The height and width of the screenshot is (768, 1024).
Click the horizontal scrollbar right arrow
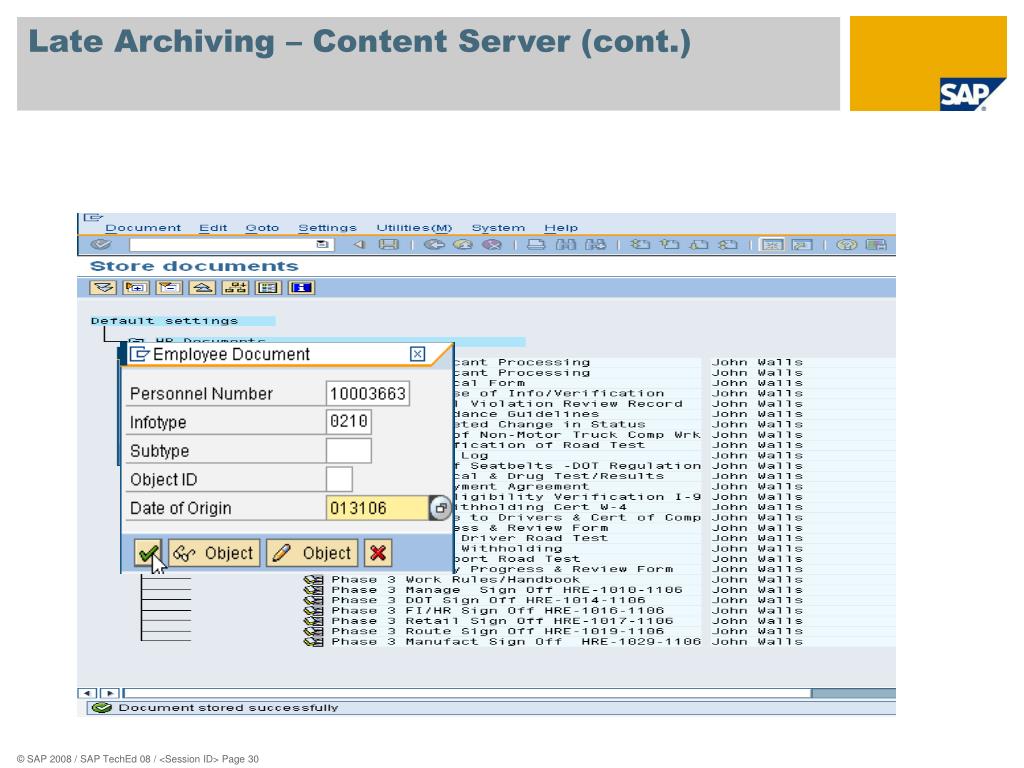click(110, 693)
